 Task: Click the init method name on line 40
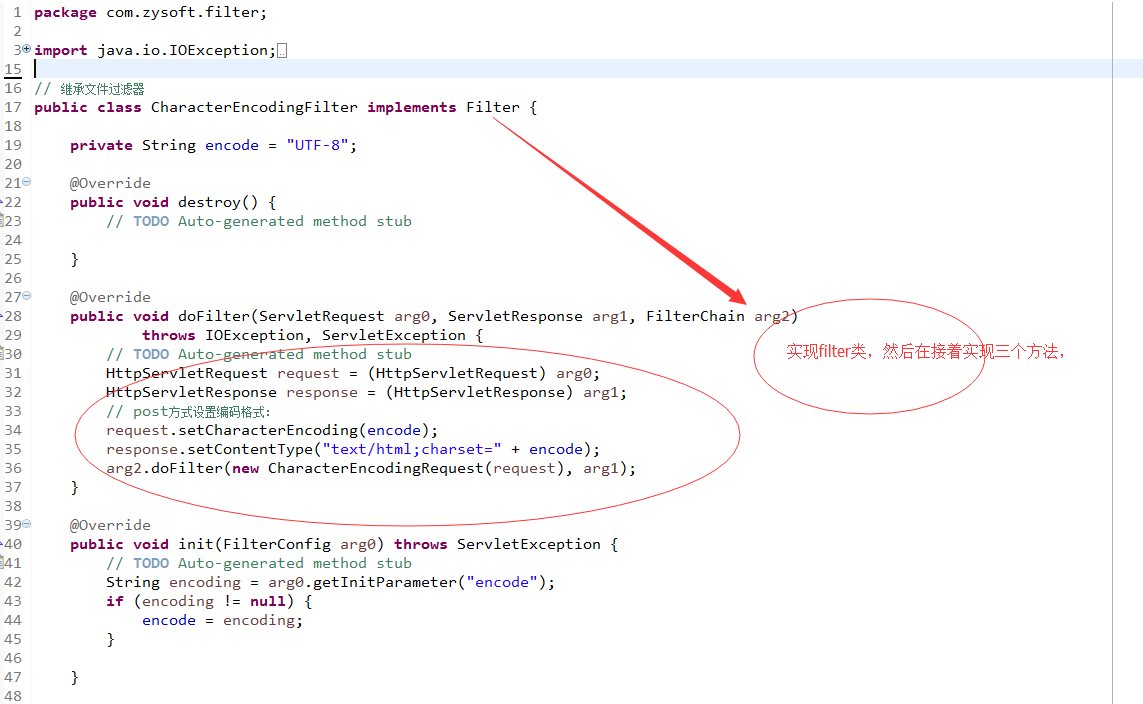point(195,544)
